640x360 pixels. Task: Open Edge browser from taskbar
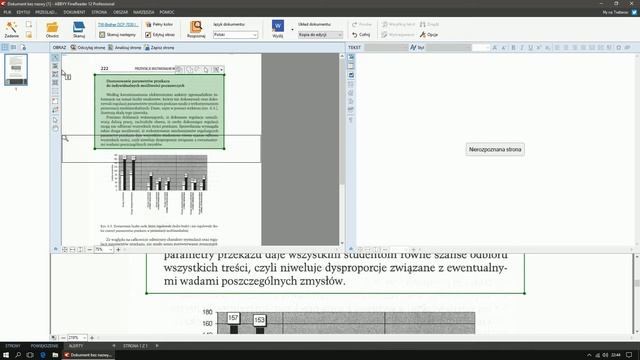click(x=43, y=355)
